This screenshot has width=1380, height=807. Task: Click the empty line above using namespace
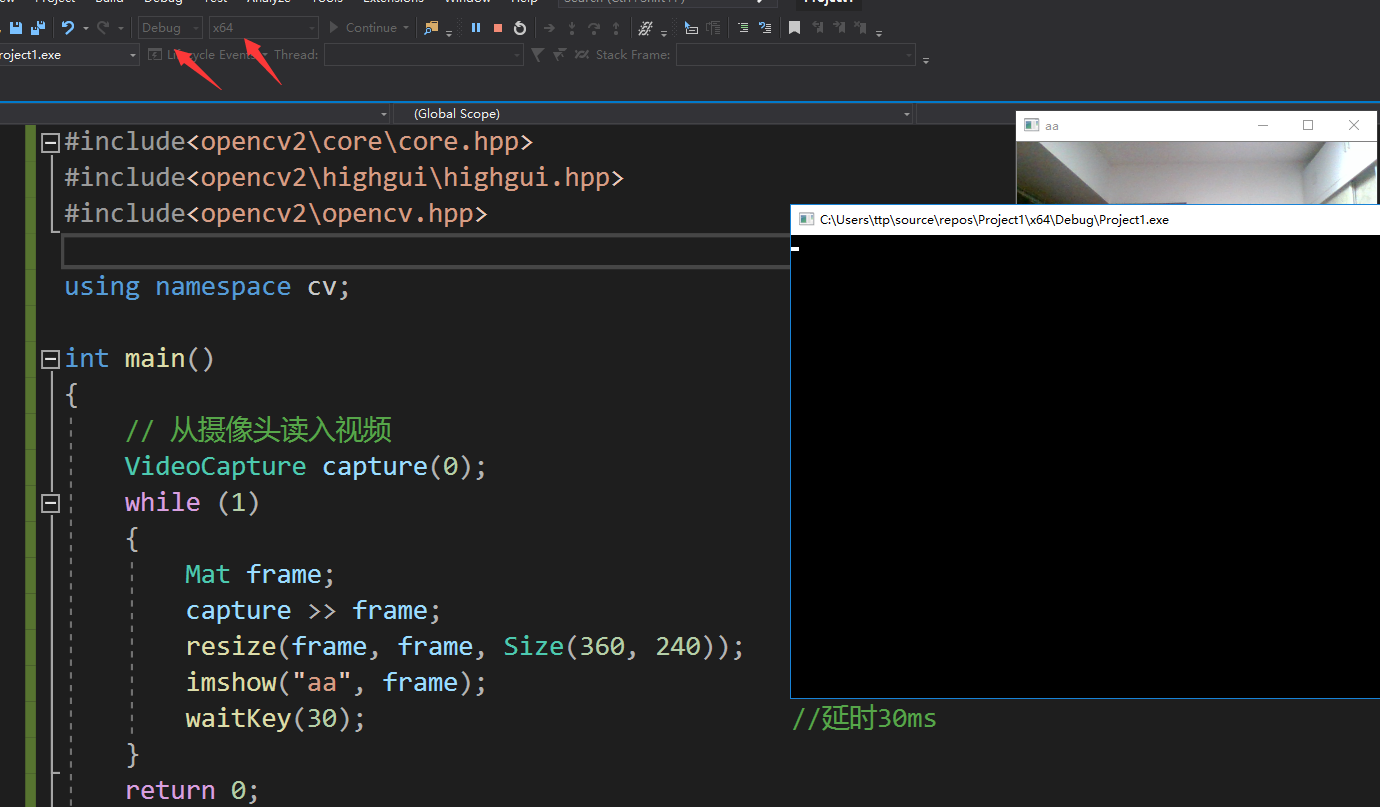[426, 251]
